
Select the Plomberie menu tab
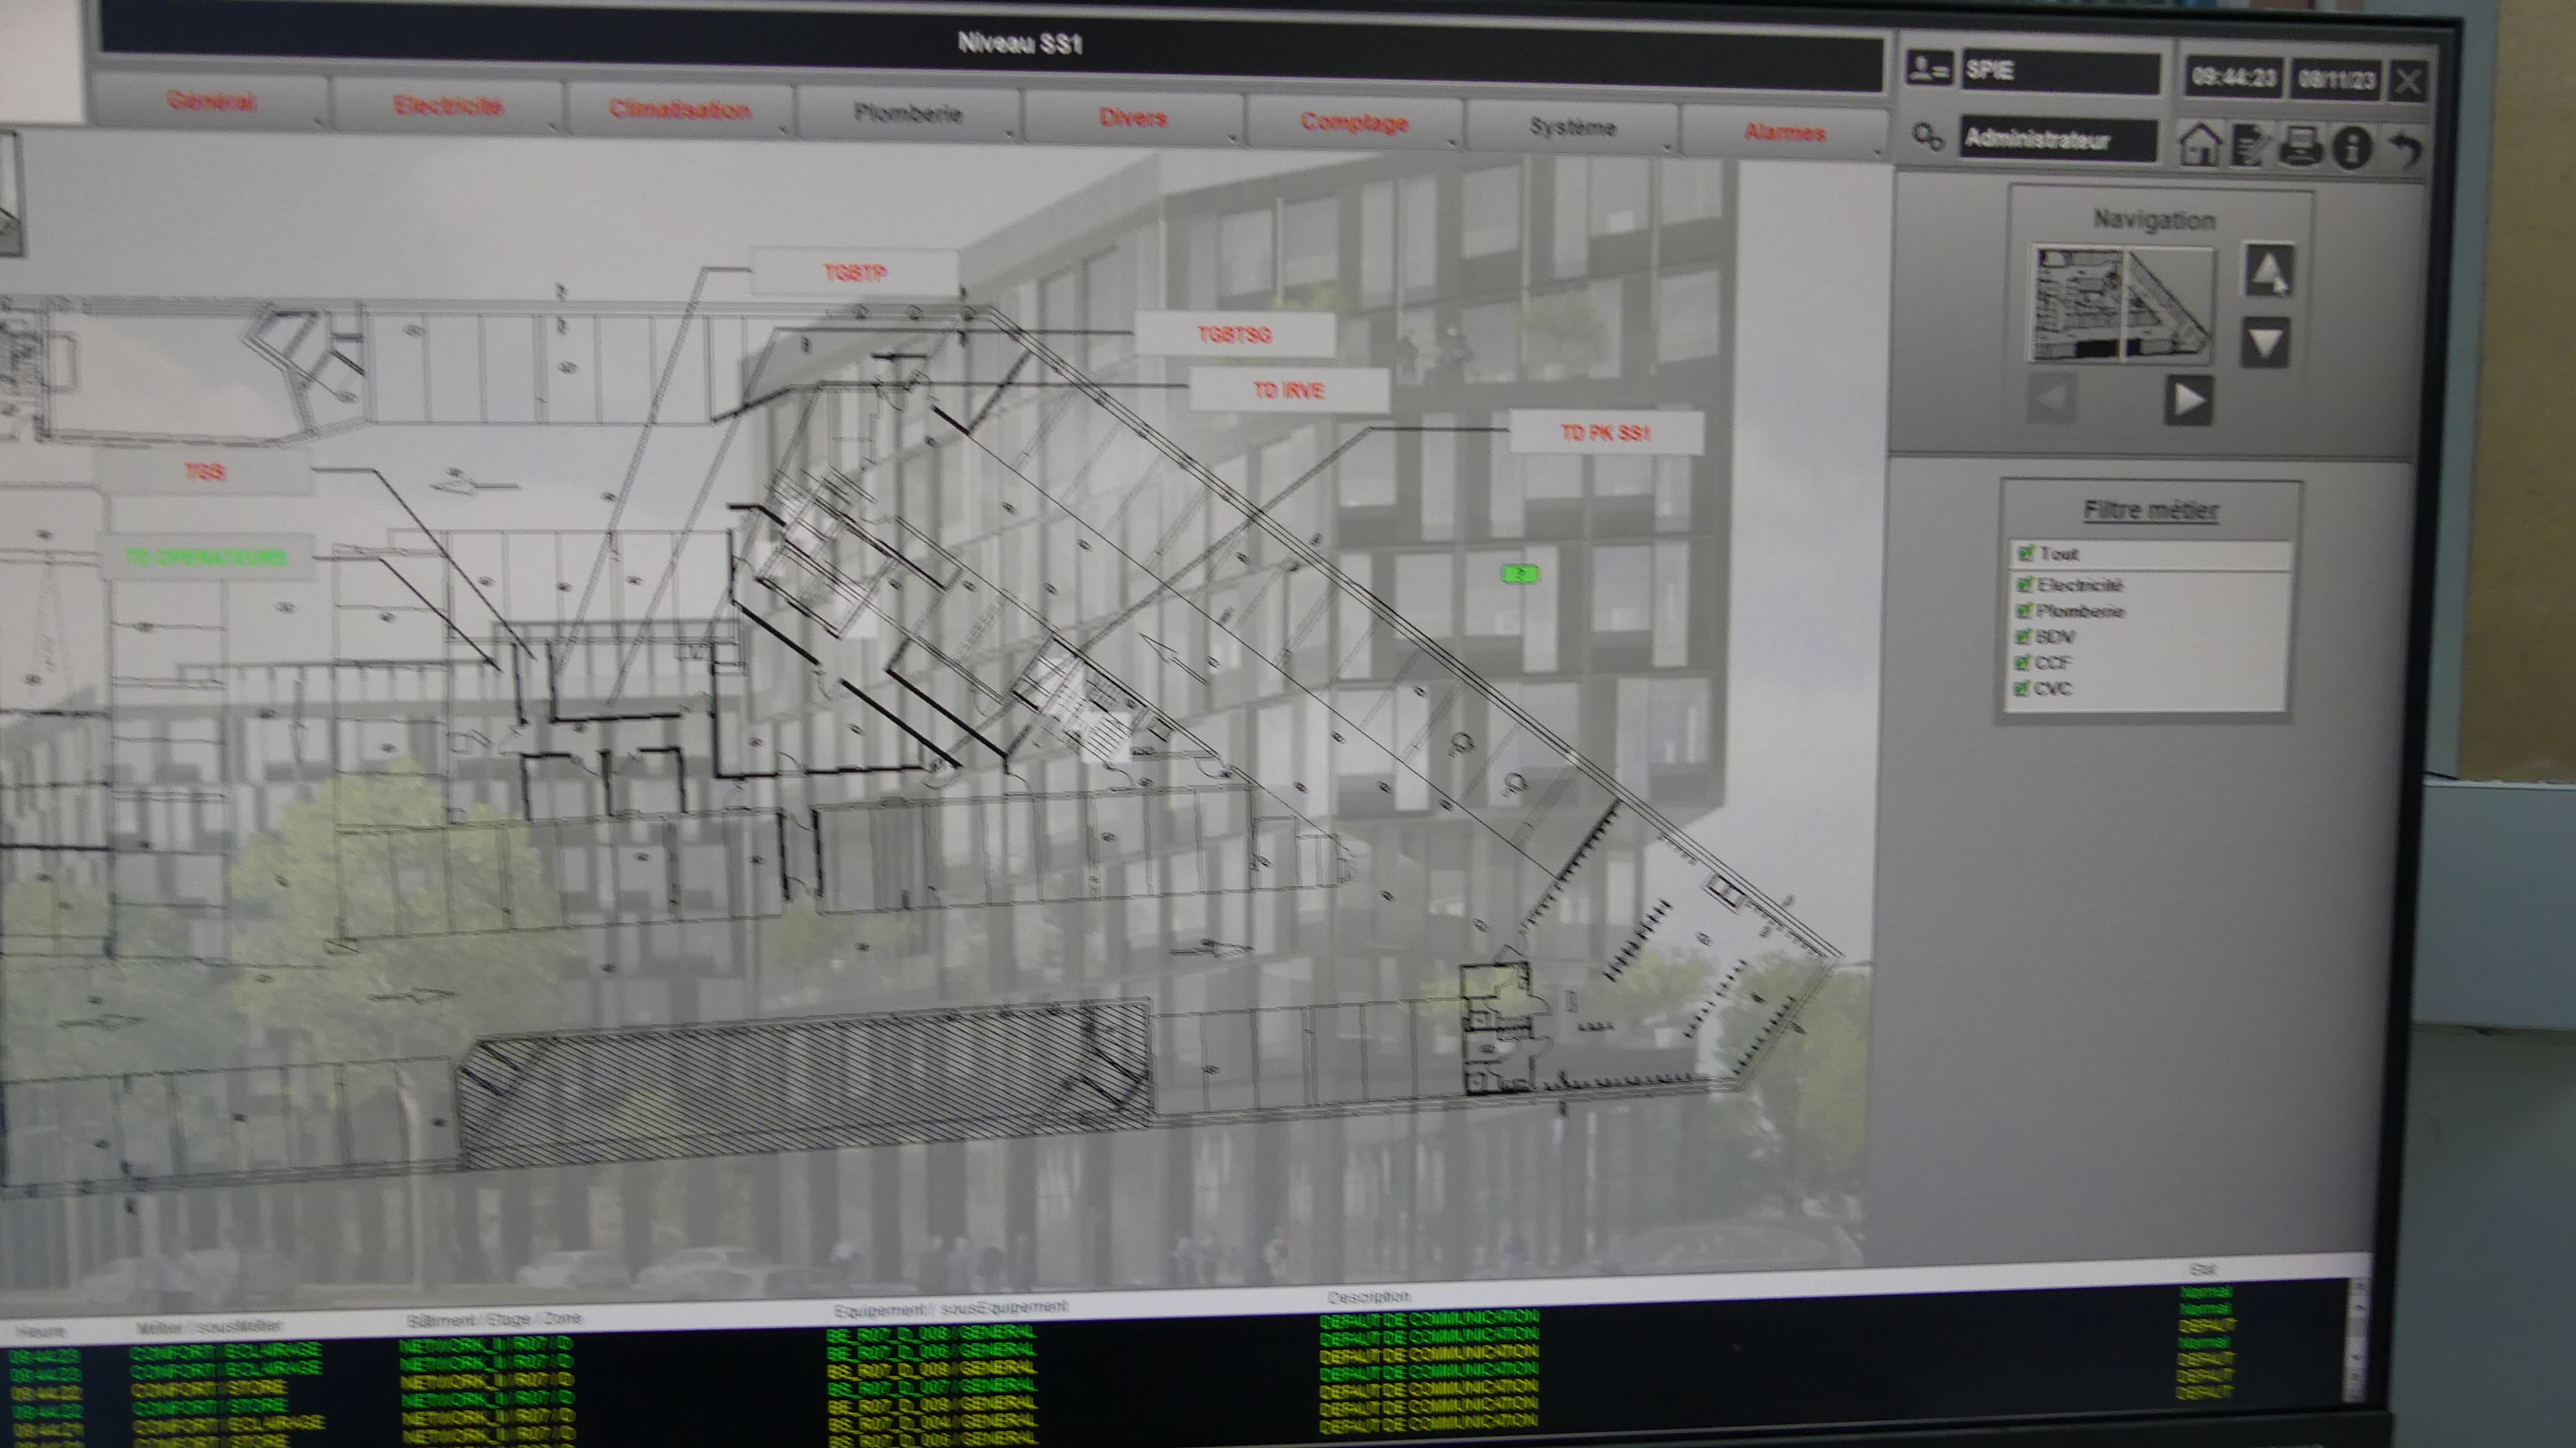(x=908, y=114)
